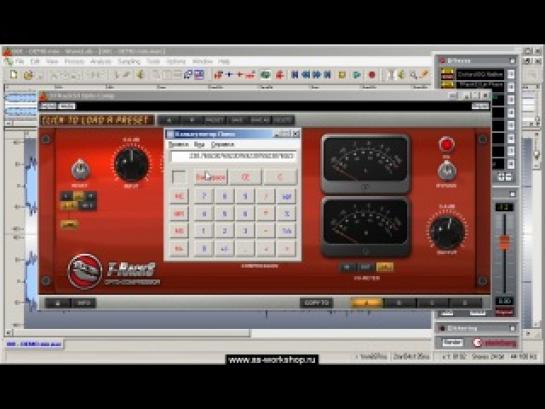
Task: Click the rewind transport icon
Action: tap(306, 74)
